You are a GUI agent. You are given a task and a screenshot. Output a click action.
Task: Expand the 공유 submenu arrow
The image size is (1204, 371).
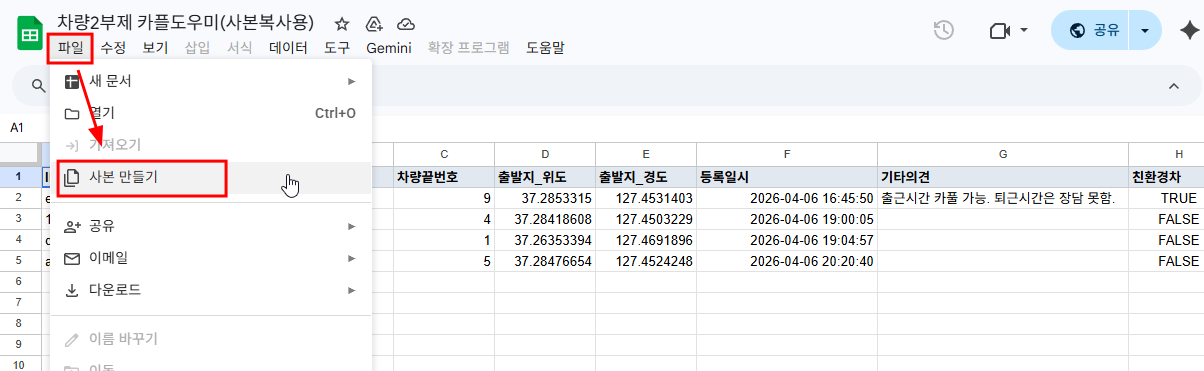pos(352,226)
